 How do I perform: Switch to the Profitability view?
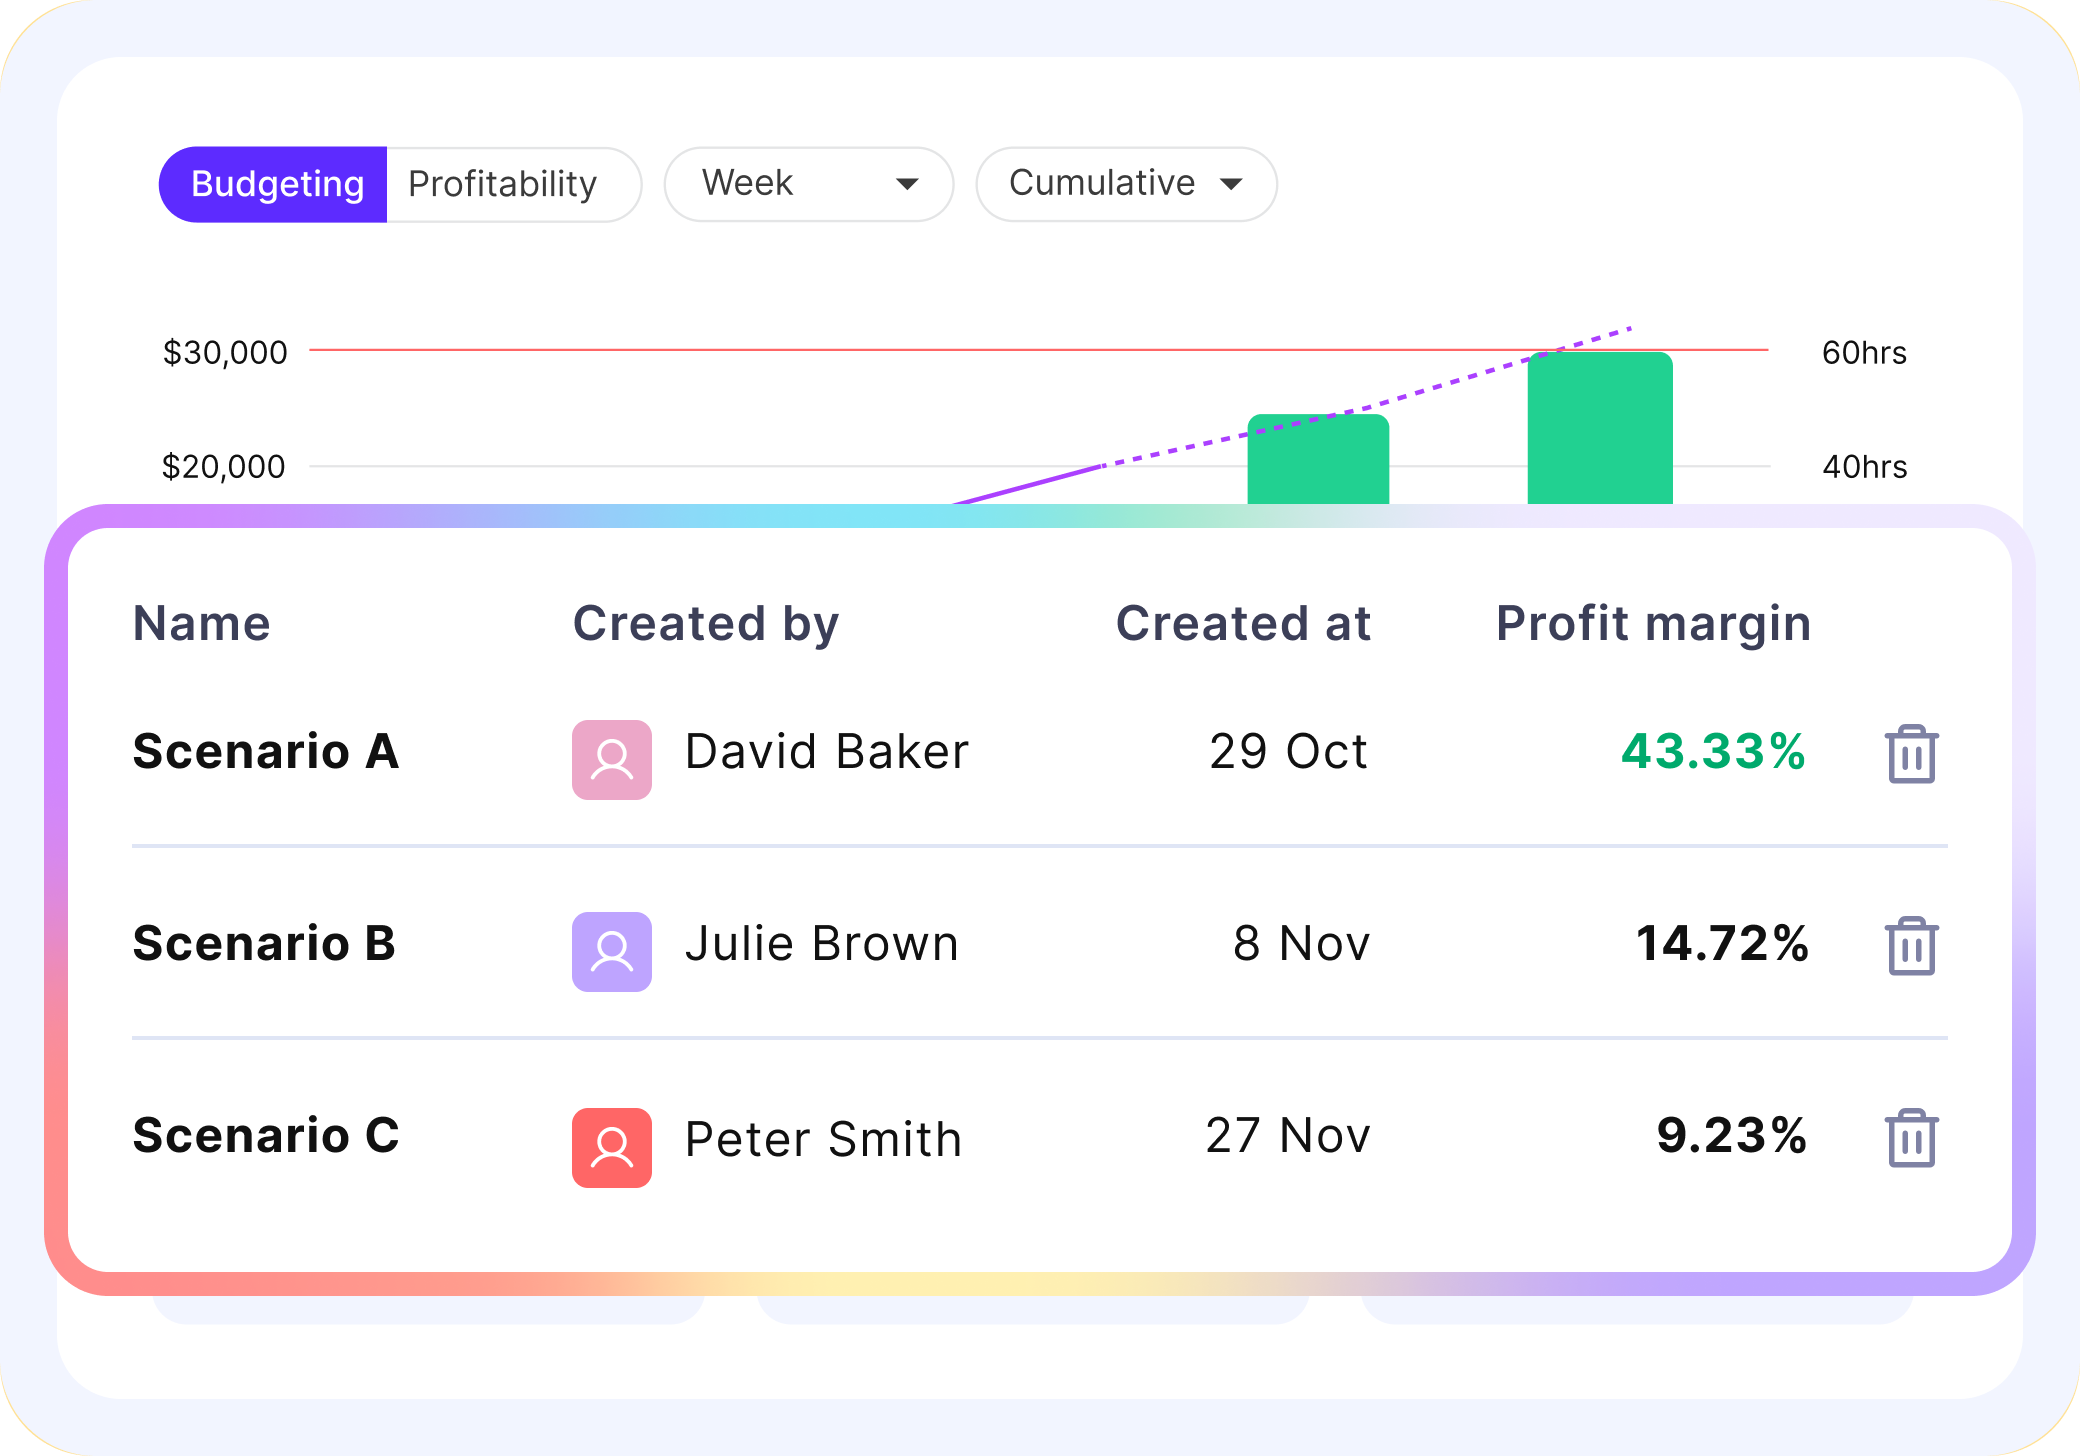tap(504, 184)
